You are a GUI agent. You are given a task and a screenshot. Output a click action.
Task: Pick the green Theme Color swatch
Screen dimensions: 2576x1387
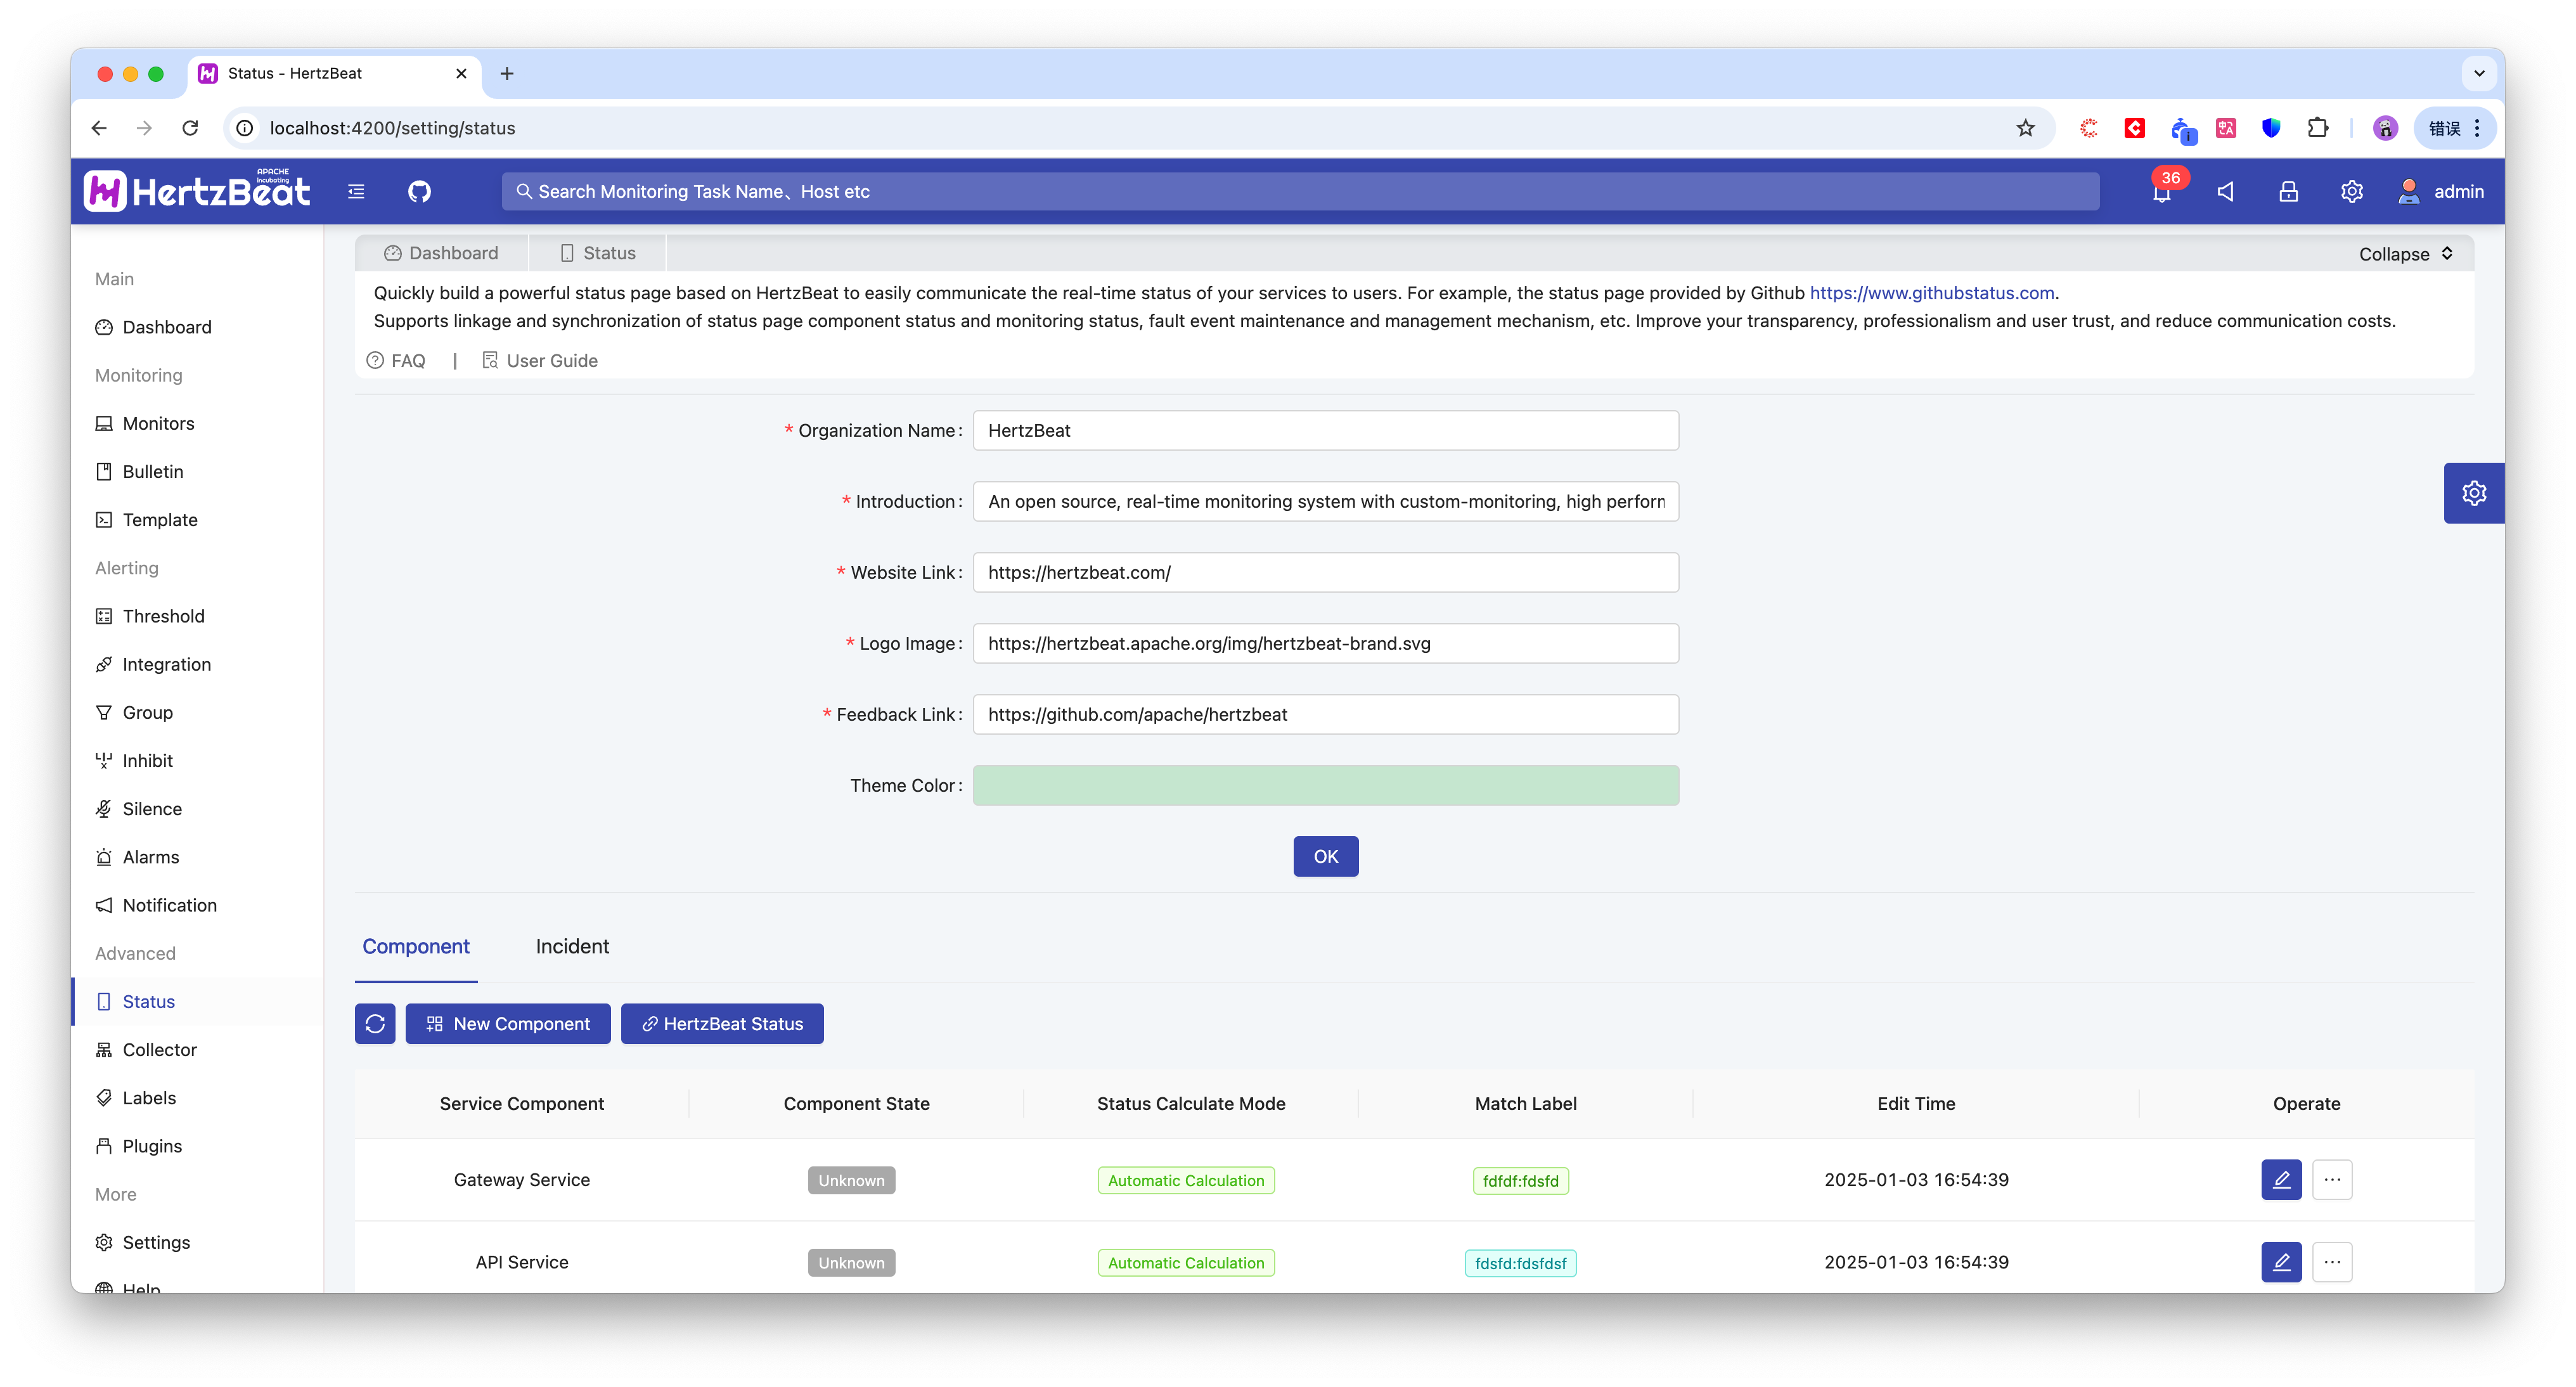point(1325,785)
